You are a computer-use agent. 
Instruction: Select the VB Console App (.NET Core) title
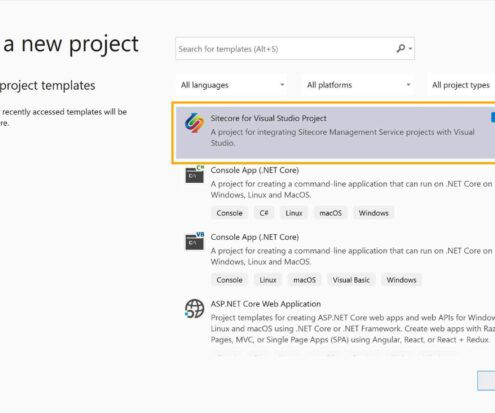255,237
